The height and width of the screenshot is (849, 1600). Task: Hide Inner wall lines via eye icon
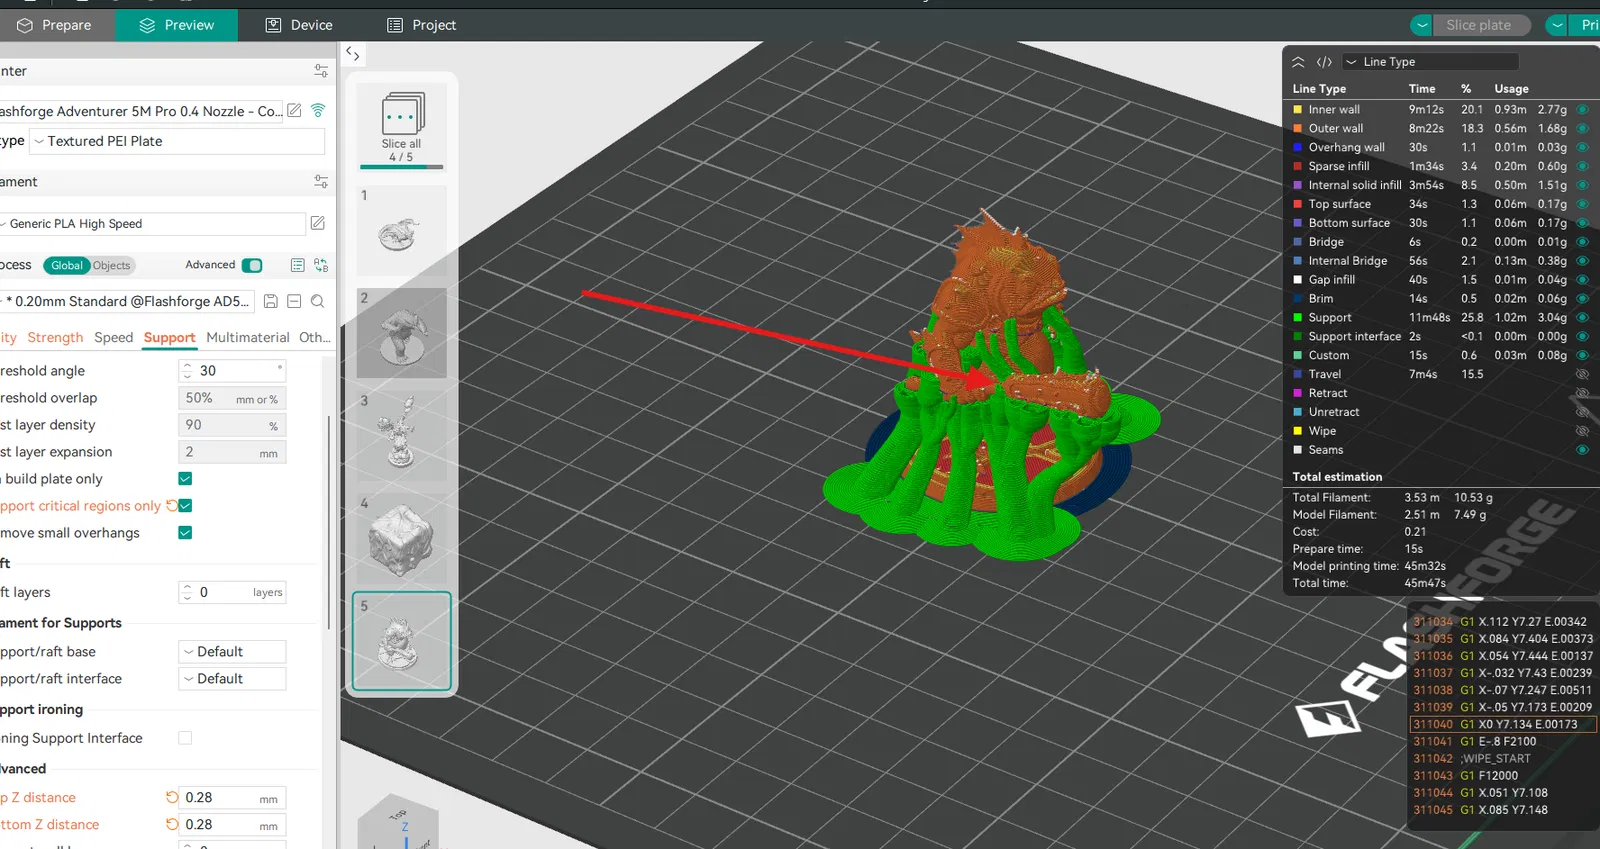[1582, 109]
